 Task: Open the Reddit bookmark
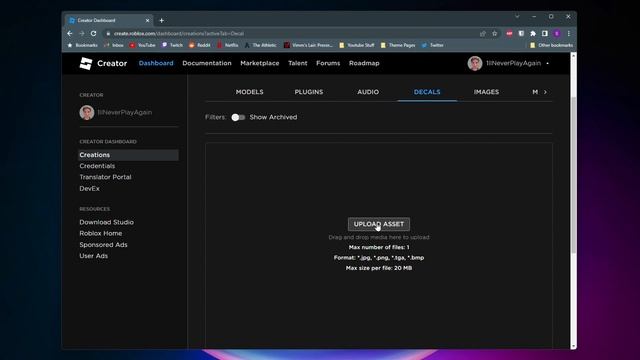pos(200,45)
